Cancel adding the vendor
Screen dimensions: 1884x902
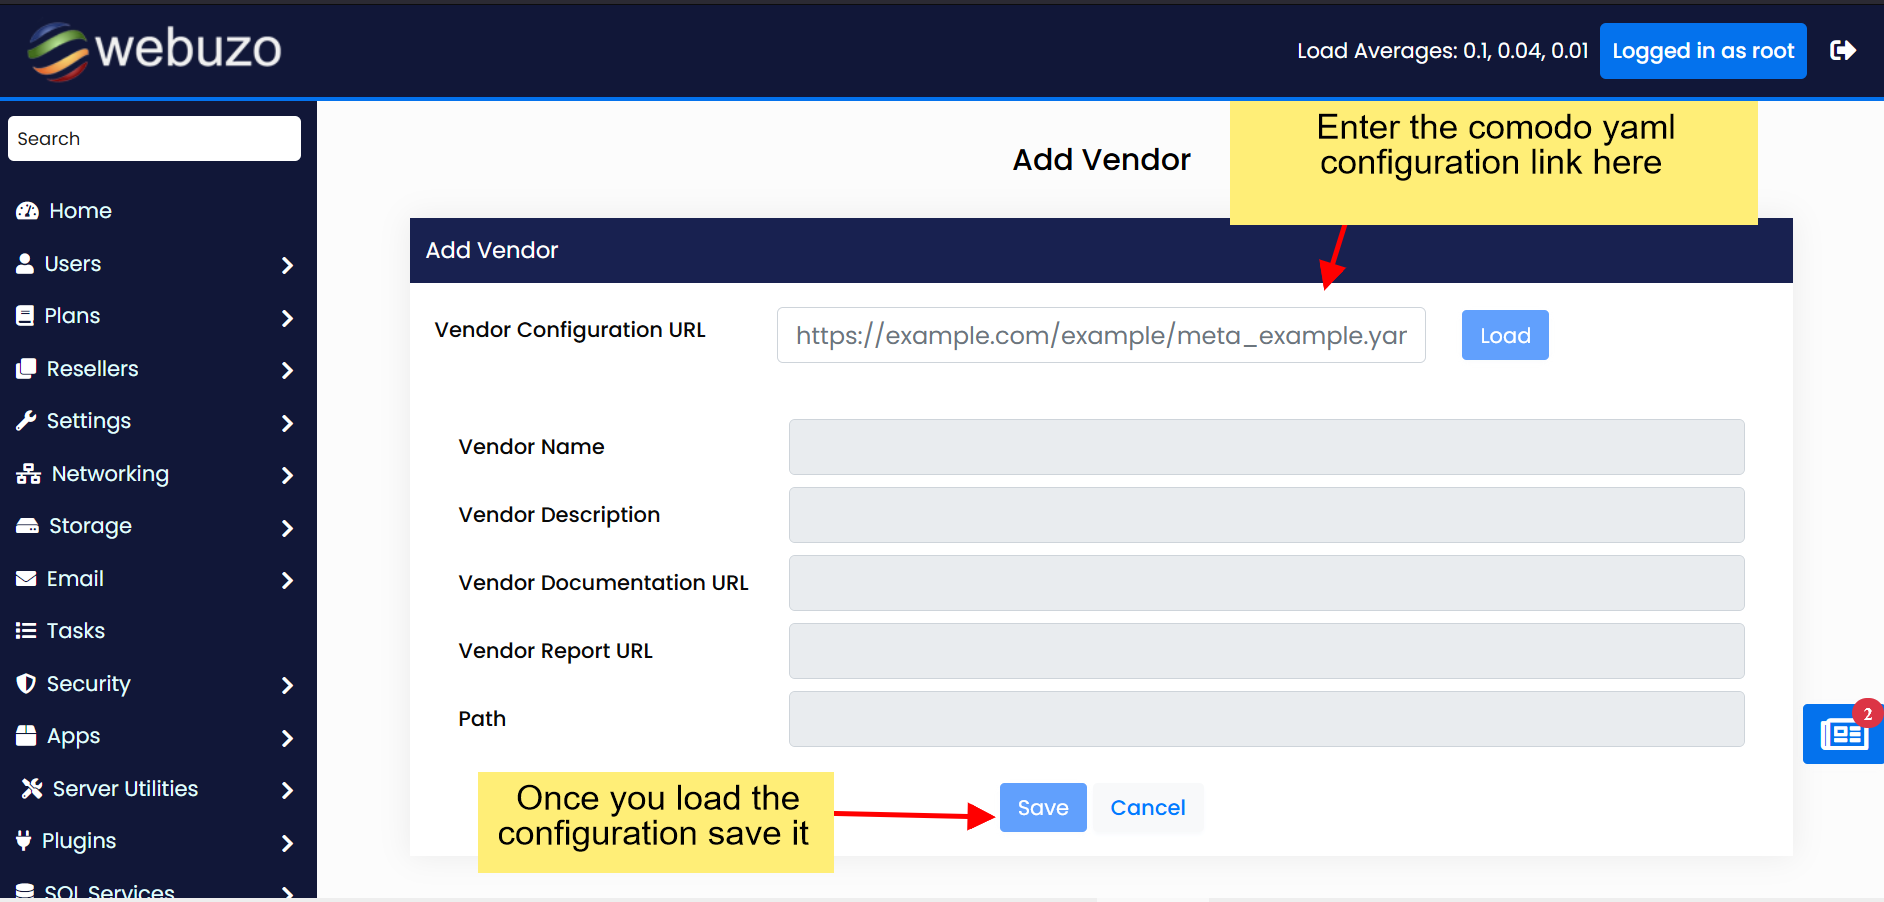pos(1147,808)
